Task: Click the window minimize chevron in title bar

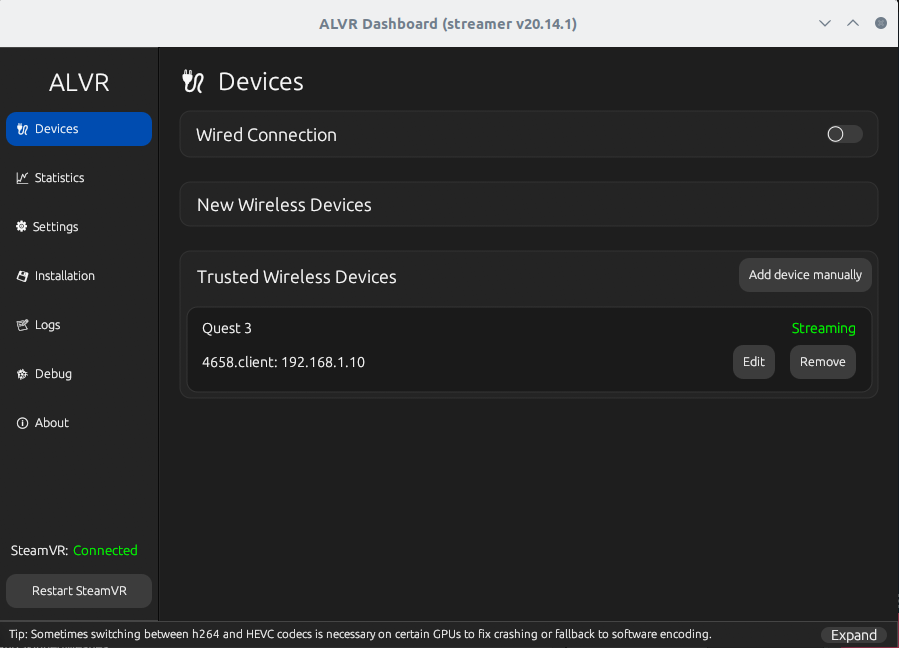Action: click(x=824, y=22)
